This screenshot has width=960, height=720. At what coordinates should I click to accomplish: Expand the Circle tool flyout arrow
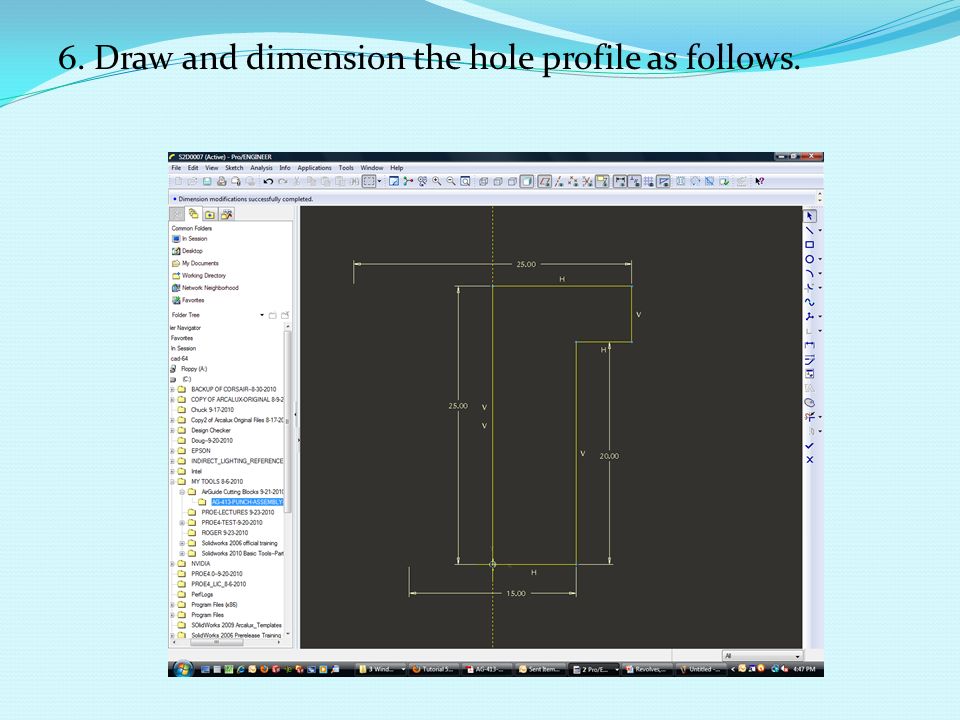tap(820, 259)
